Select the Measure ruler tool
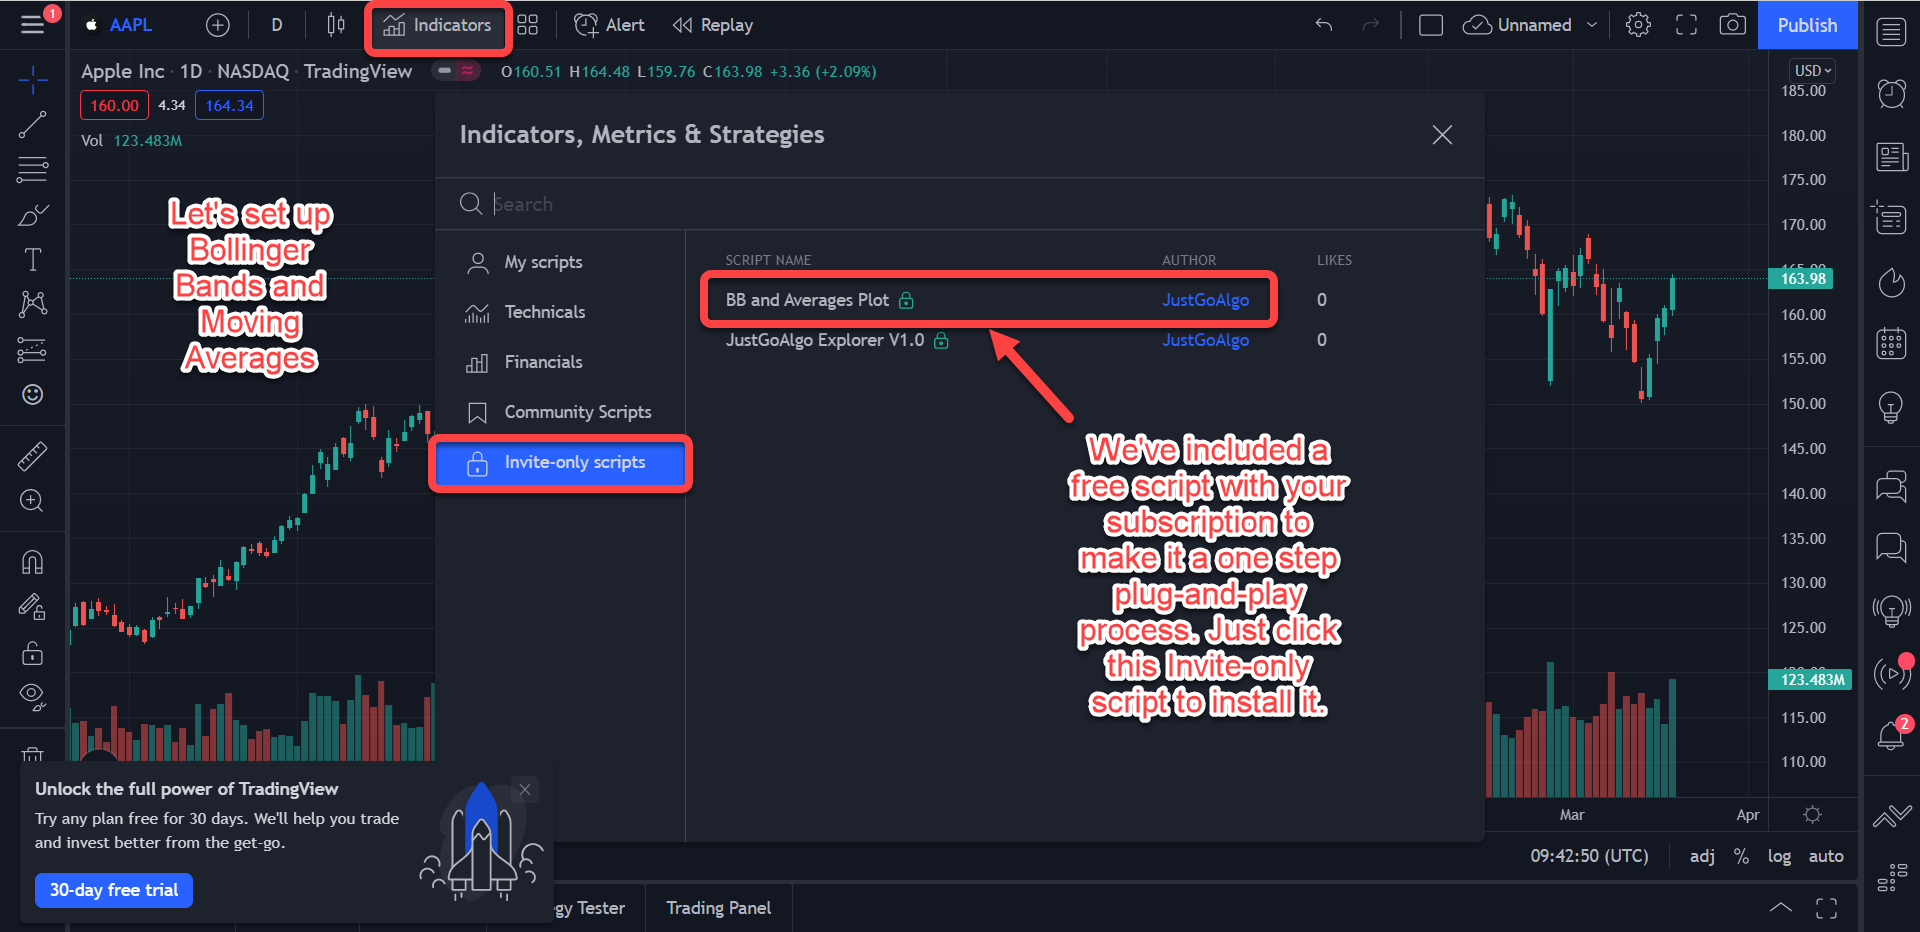 pyautogui.click(x=32, y=457)
